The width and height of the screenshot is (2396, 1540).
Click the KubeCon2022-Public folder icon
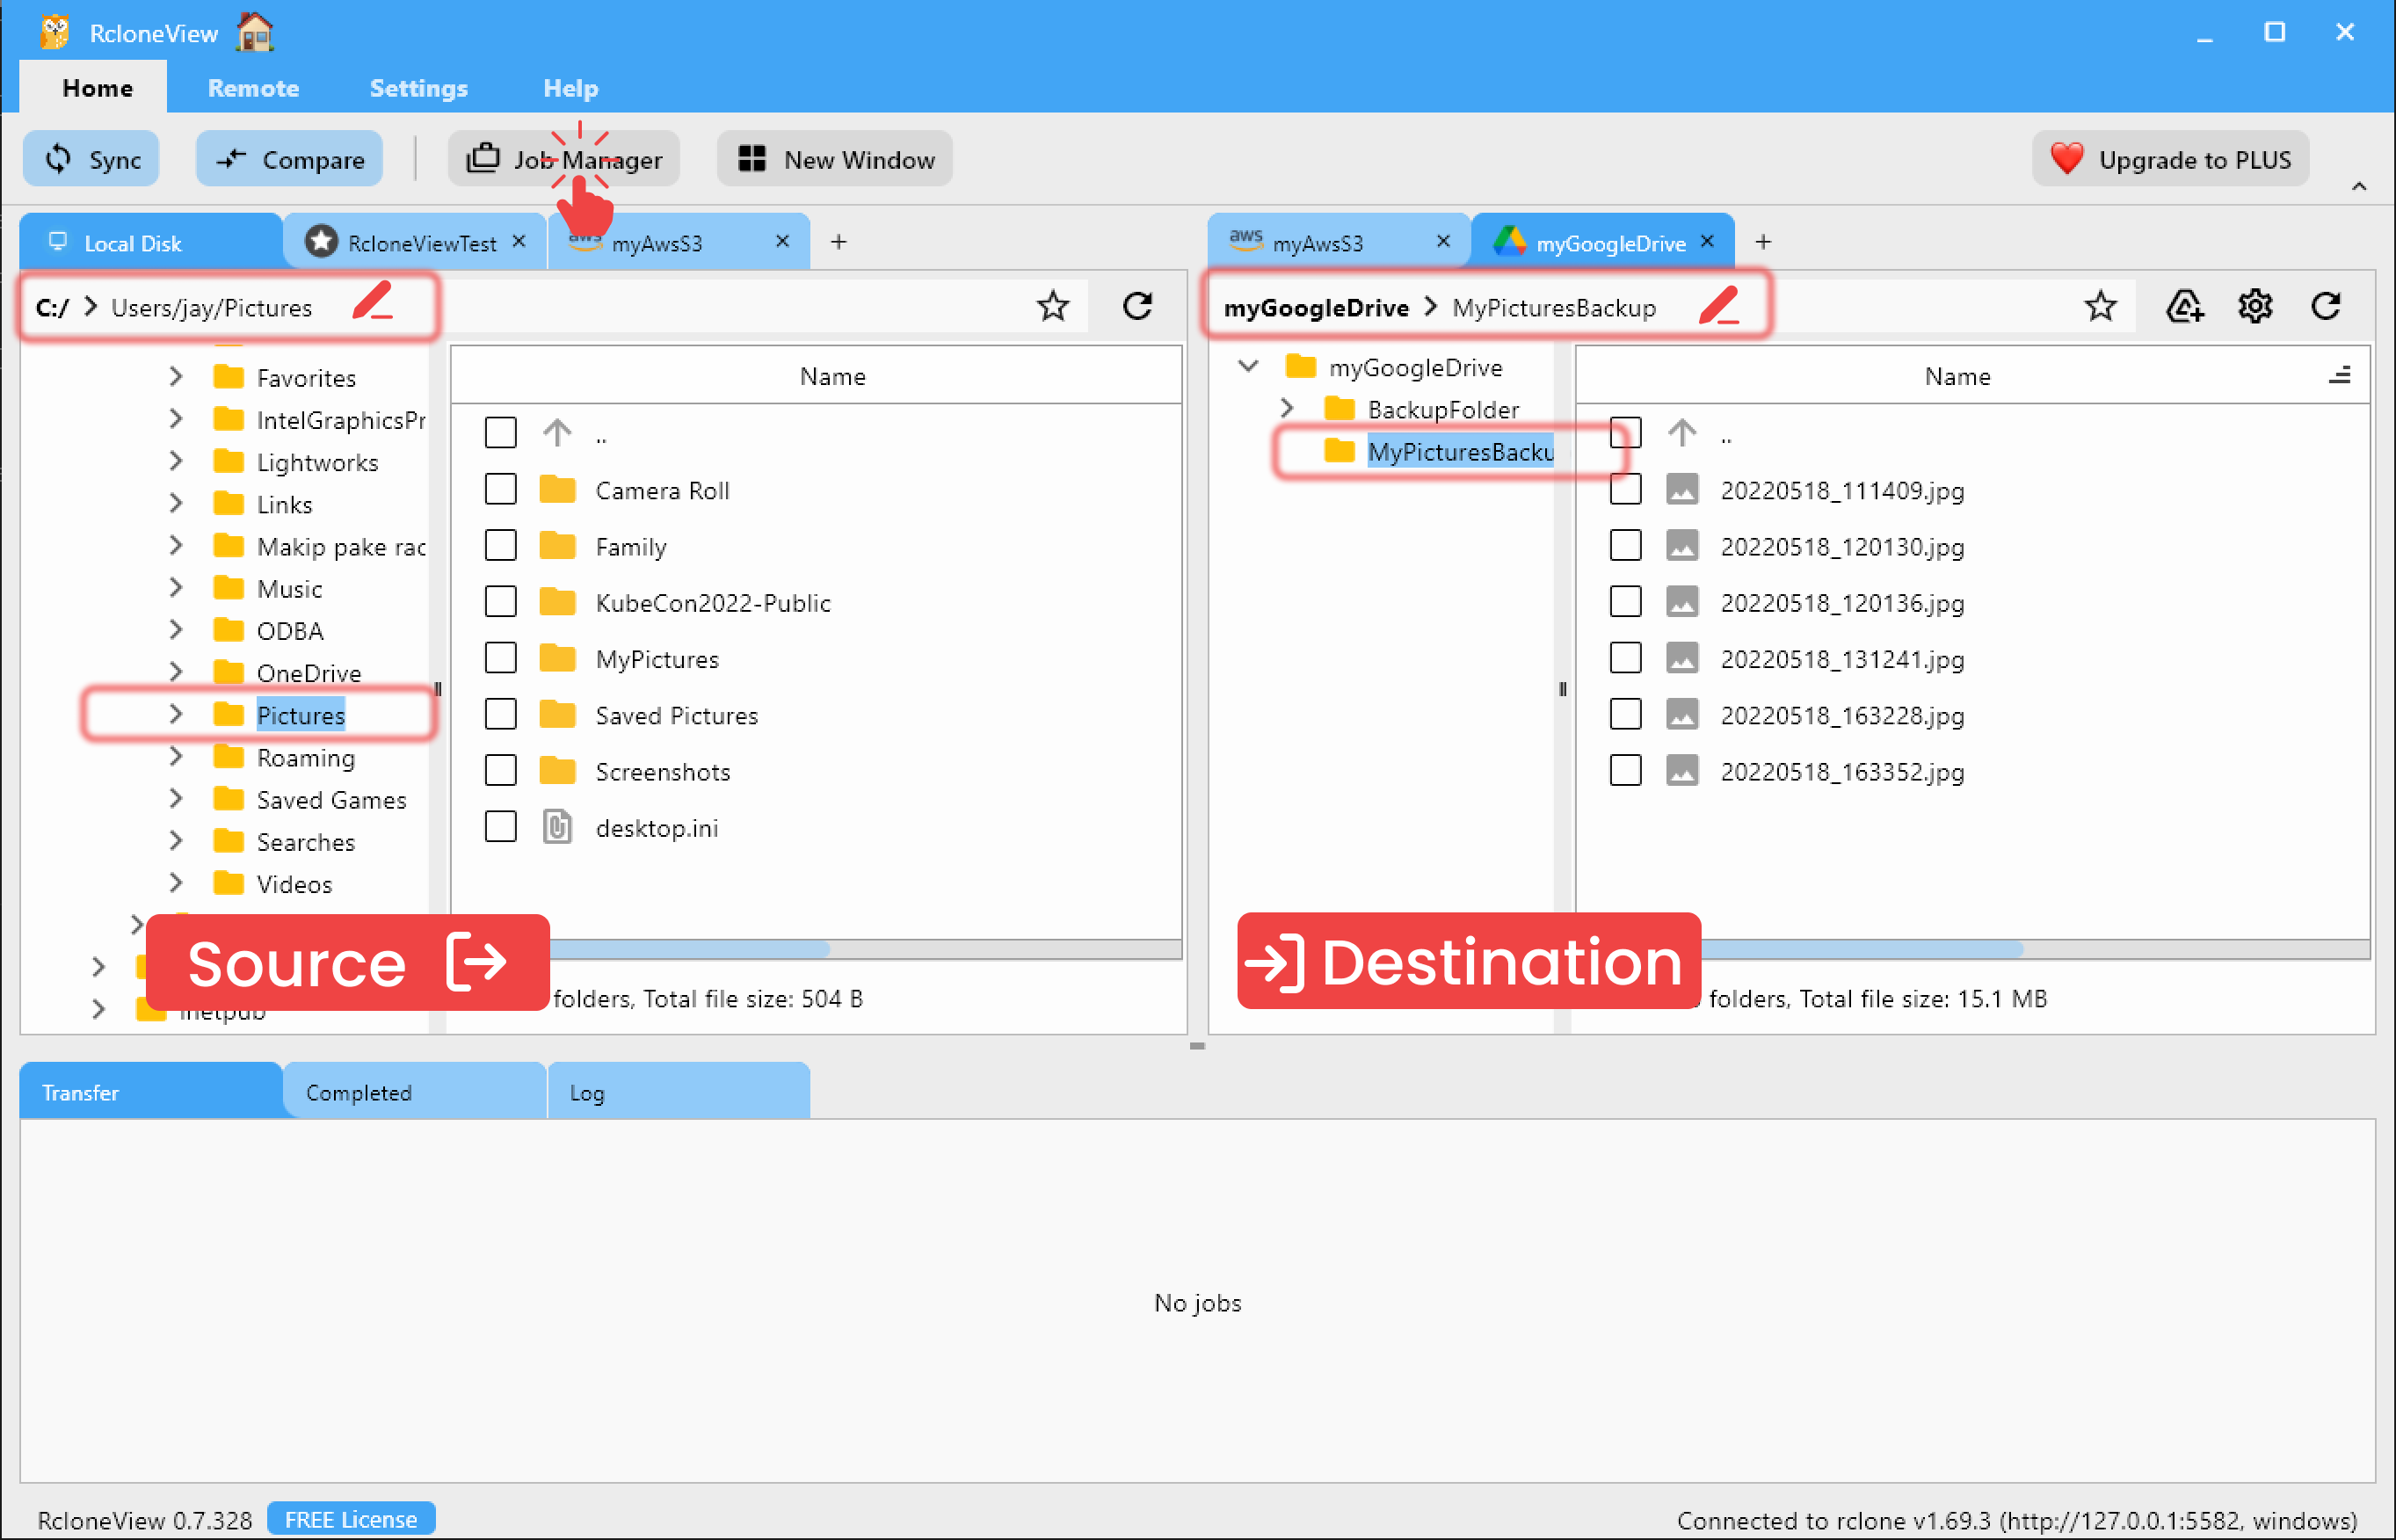click(x=557, y=602)
